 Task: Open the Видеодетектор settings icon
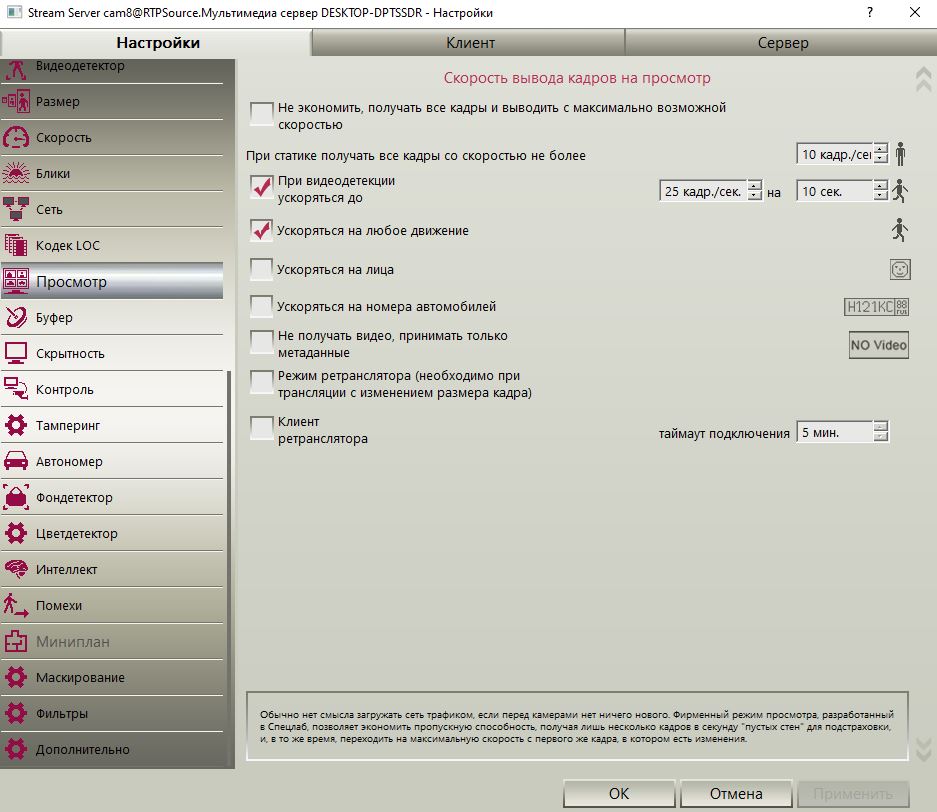click(16, 69)
